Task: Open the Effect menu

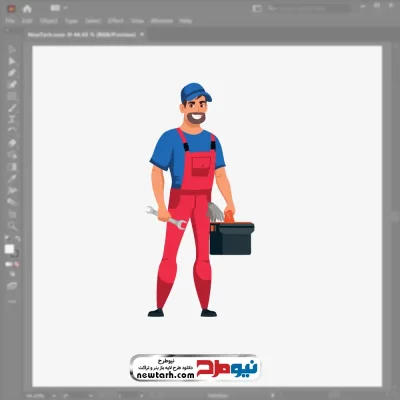Action: 116,21
